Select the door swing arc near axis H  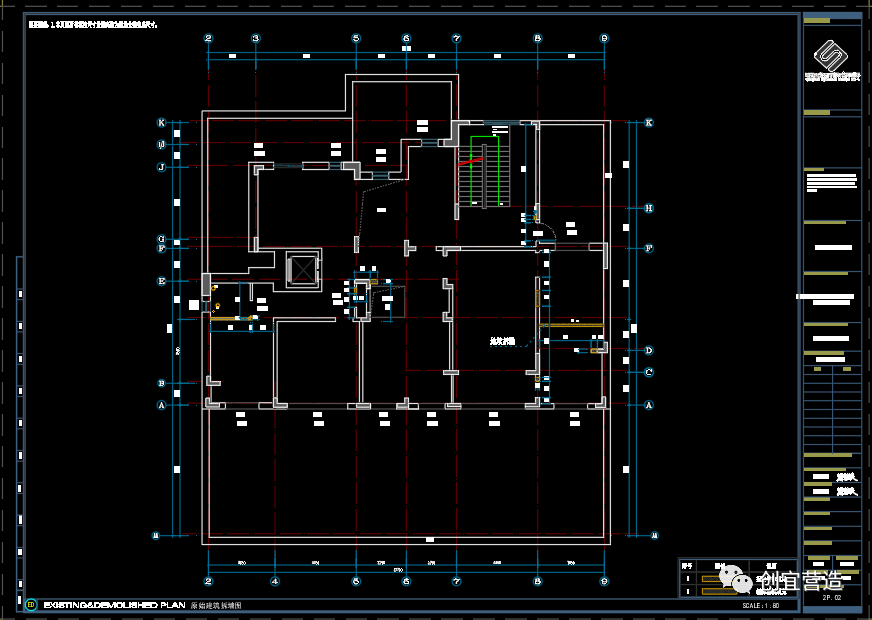coord(546,231)
